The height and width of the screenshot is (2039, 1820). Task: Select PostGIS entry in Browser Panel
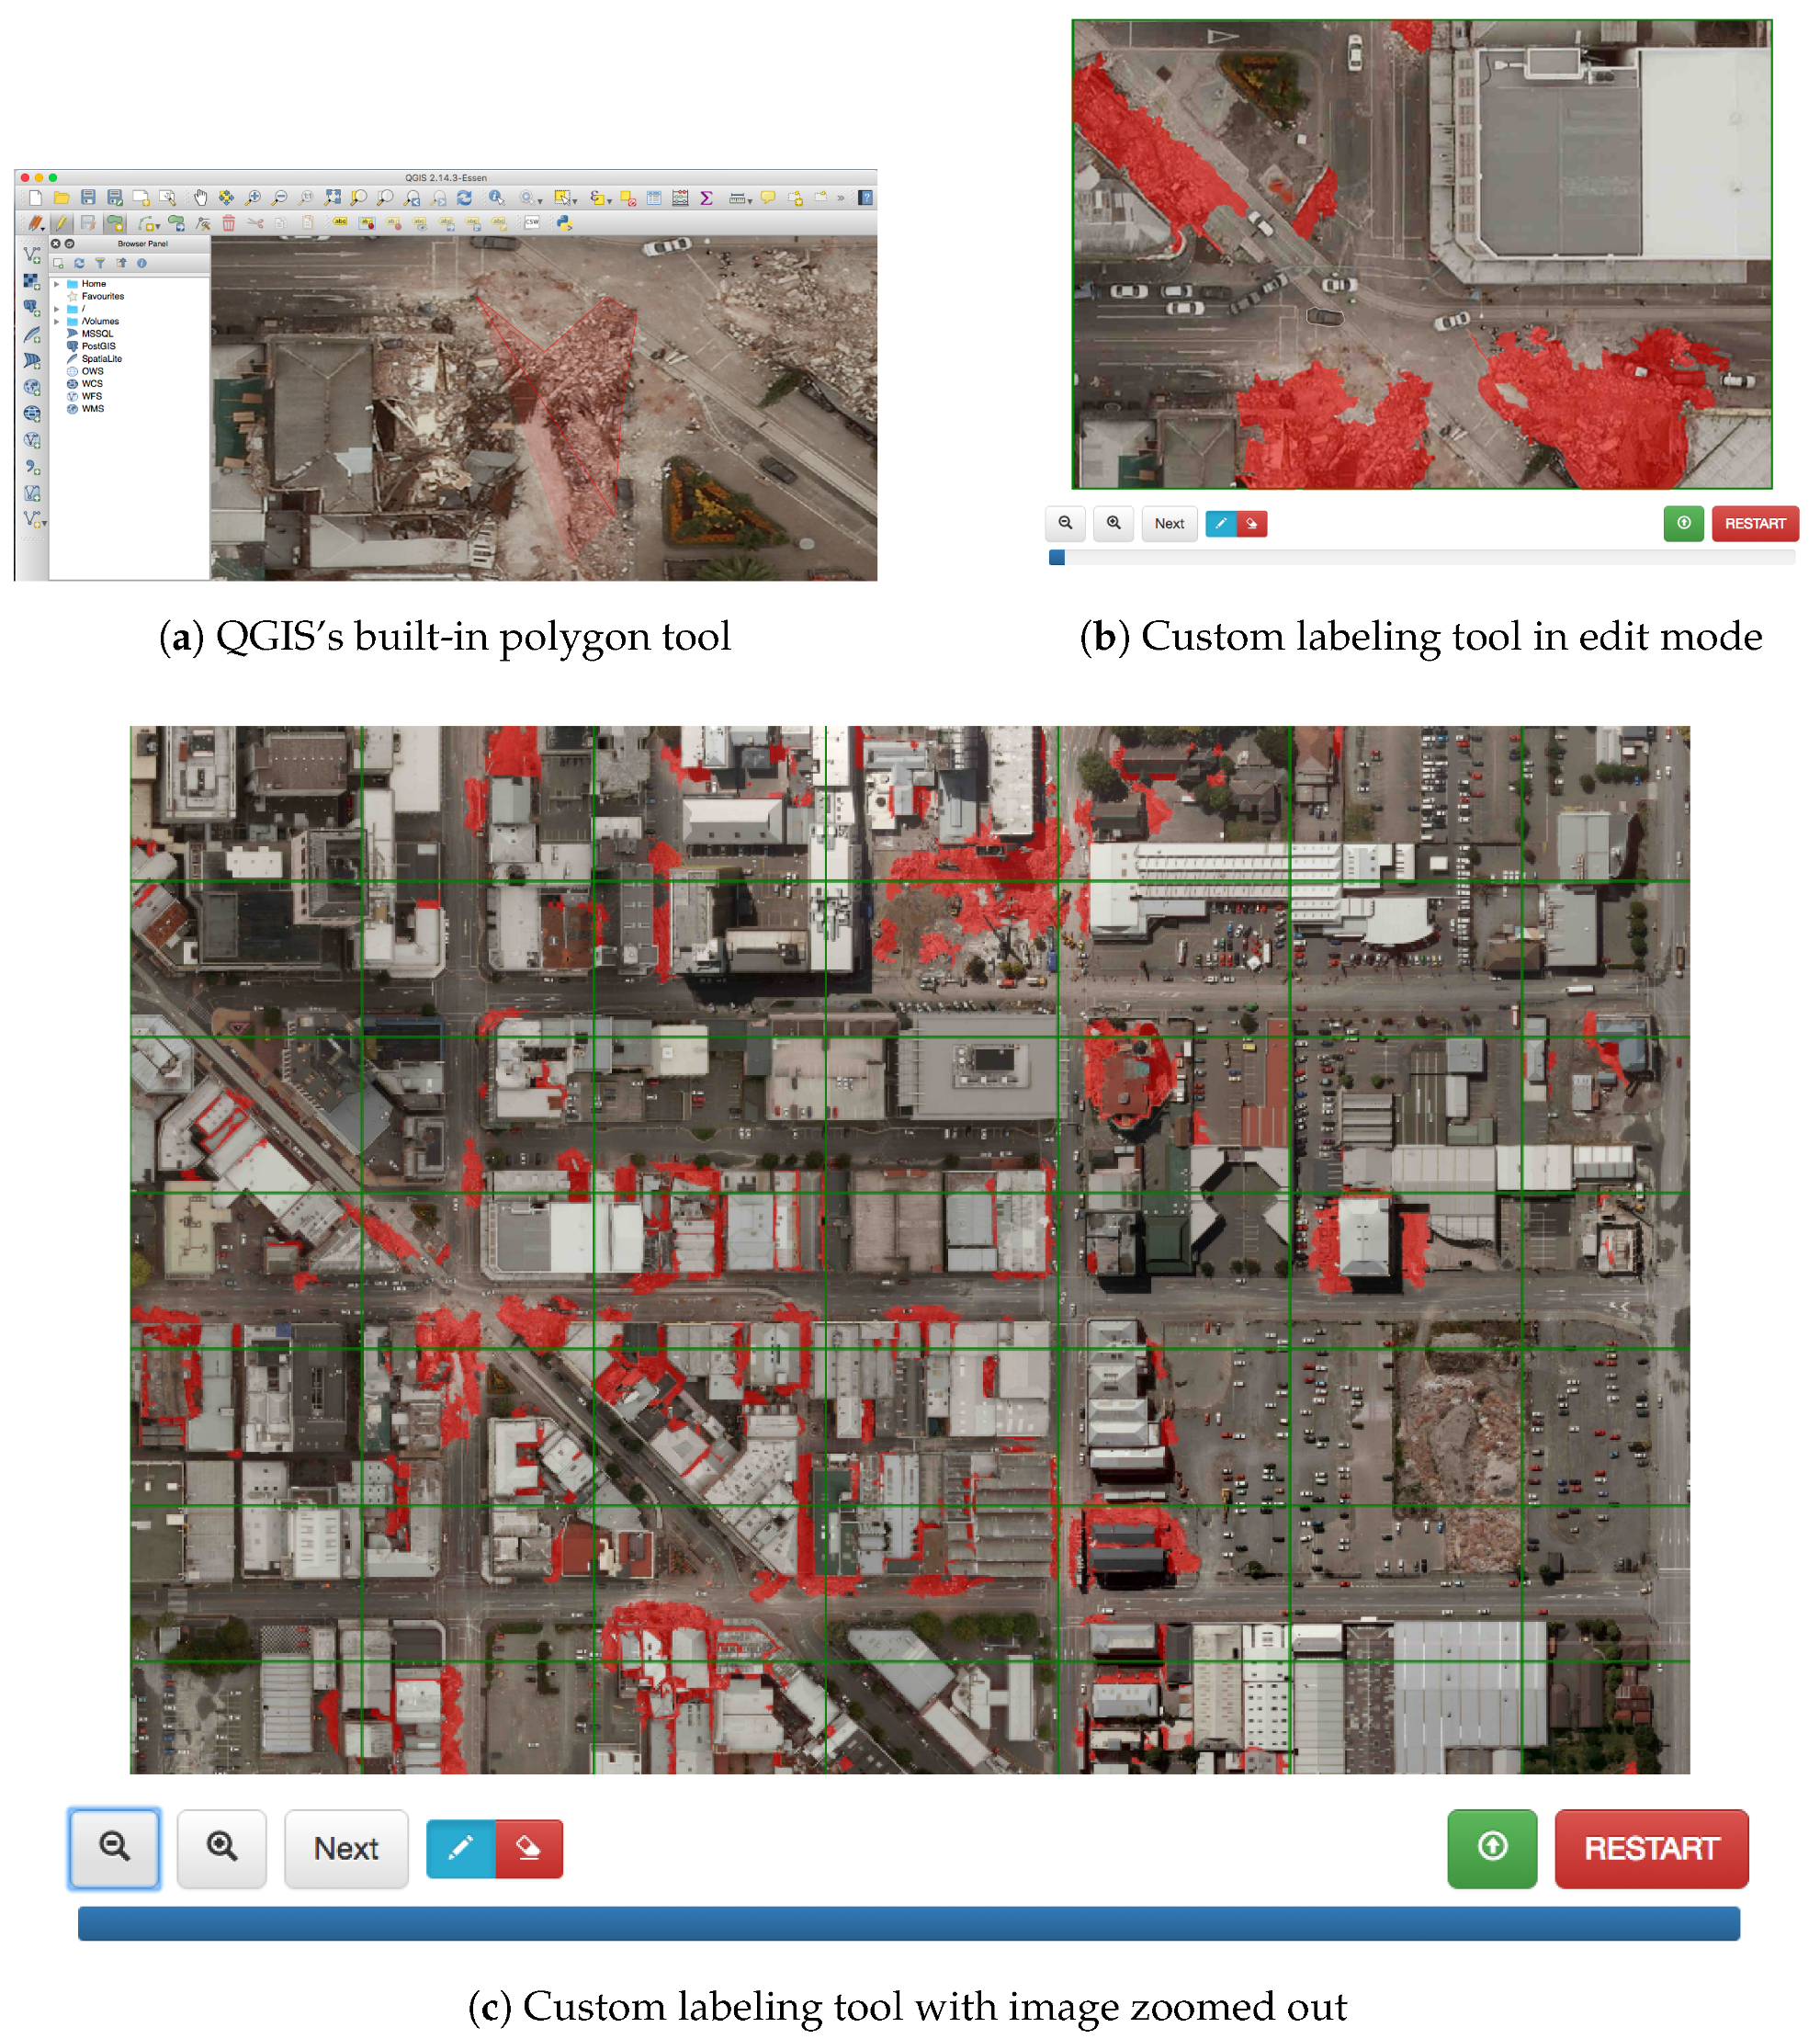coord(99,346)
